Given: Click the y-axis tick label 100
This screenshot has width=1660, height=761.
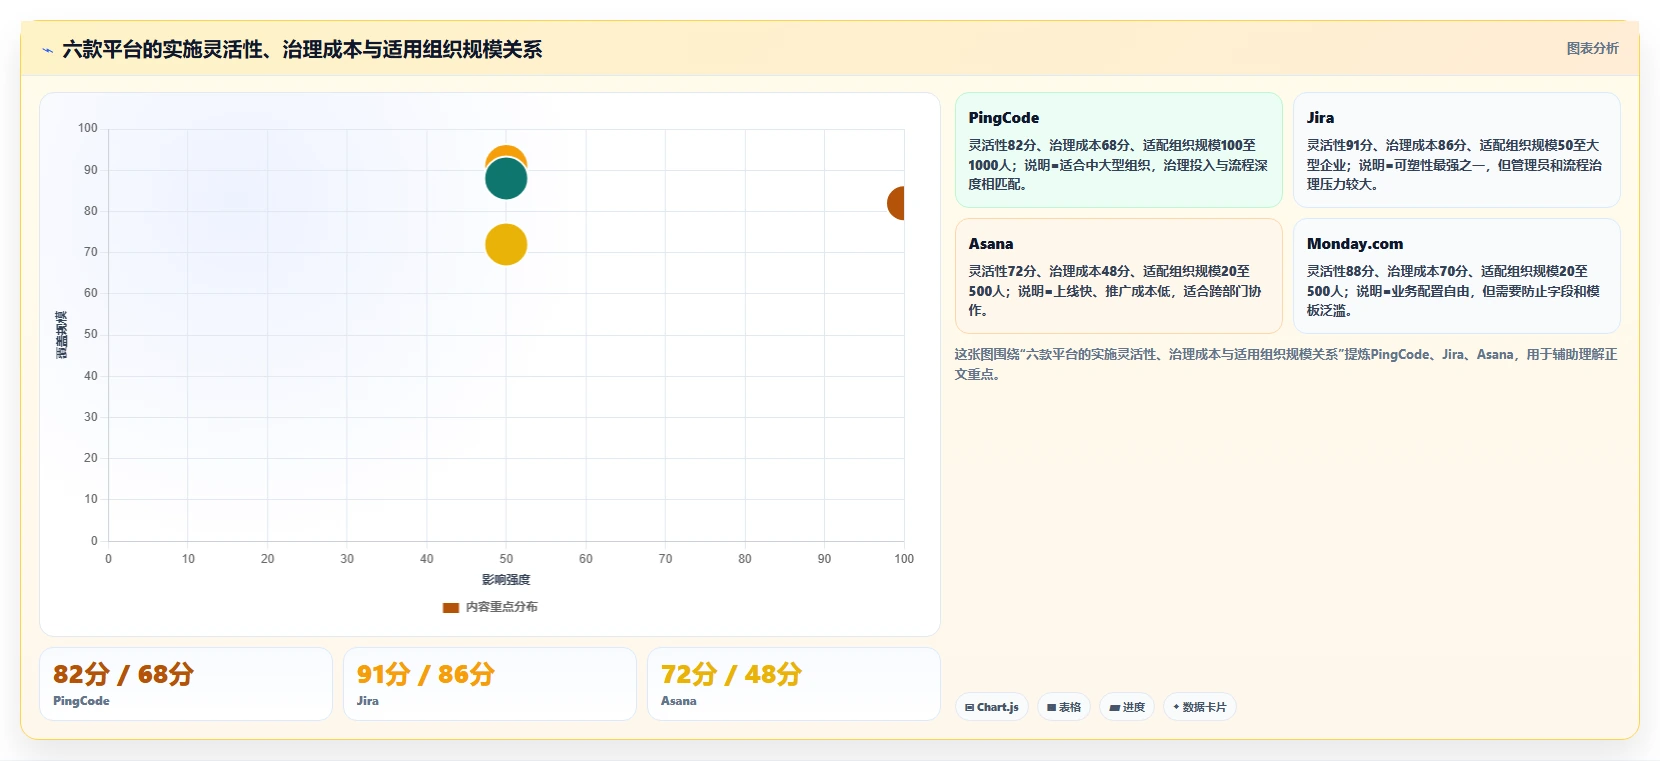Looking at the screenshot, I should click(88, 128).
